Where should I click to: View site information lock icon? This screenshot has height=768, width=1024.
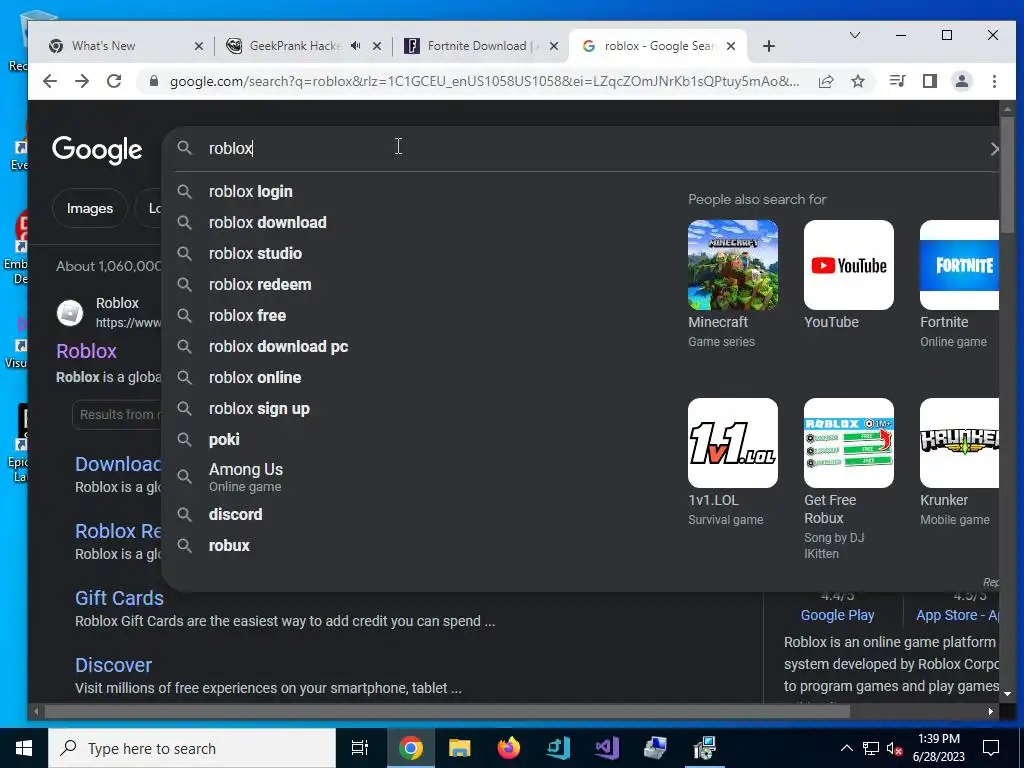(154, 81)
